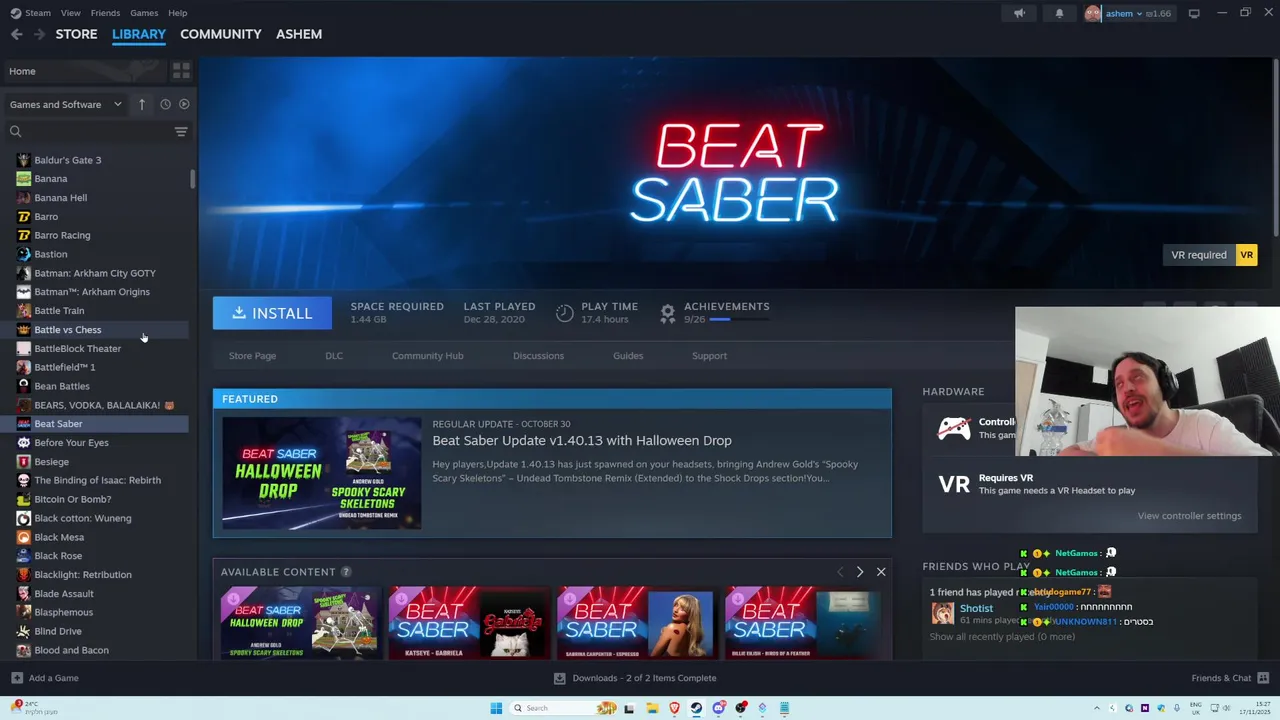Open Brave browser from taskbar
The width and height of the screenshot is (1280, 720).
[674, 708]
